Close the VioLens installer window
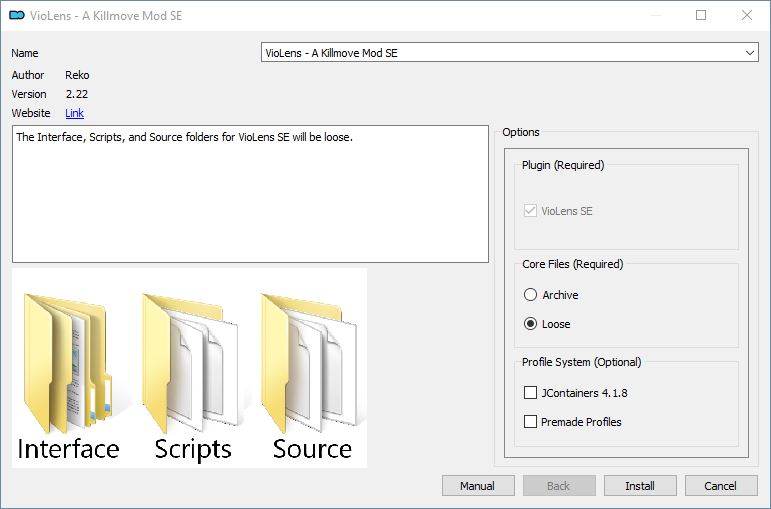This screenshot has width=771, height=509. coord(747,15)
